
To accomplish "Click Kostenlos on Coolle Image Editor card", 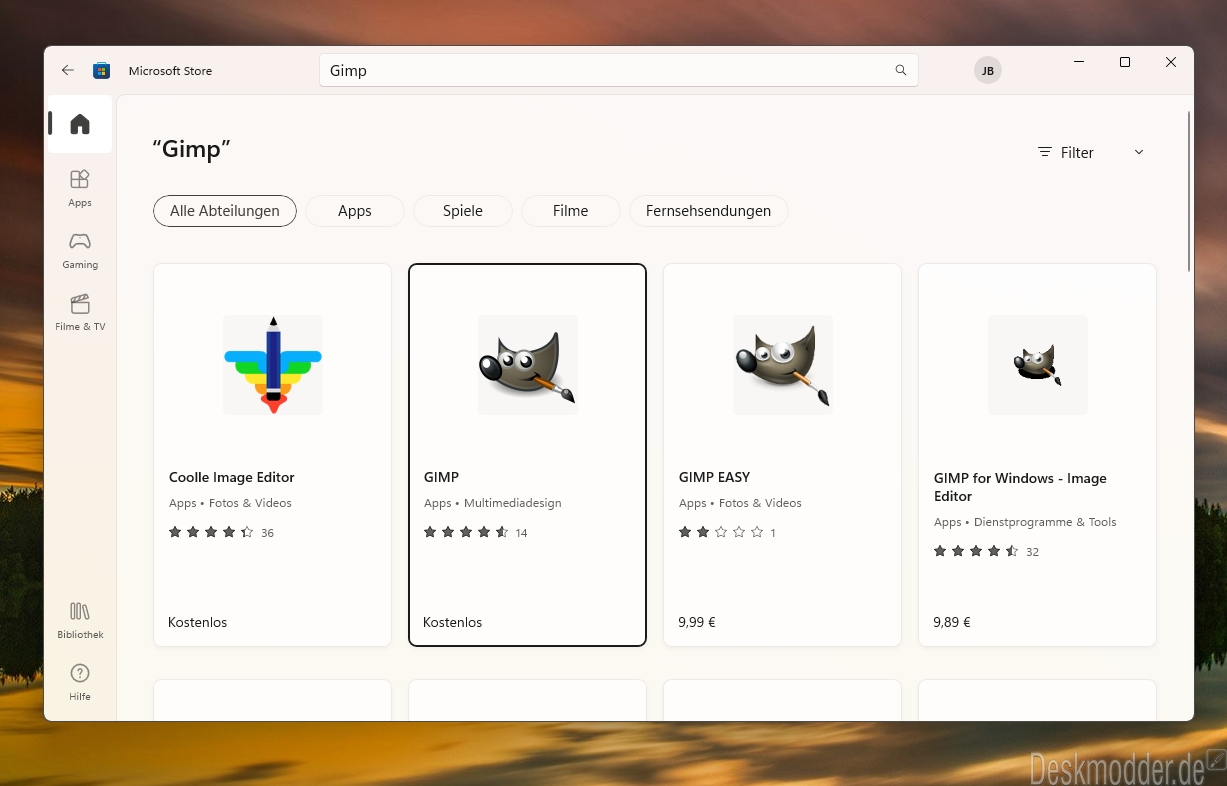I will (x=198, y=622).
